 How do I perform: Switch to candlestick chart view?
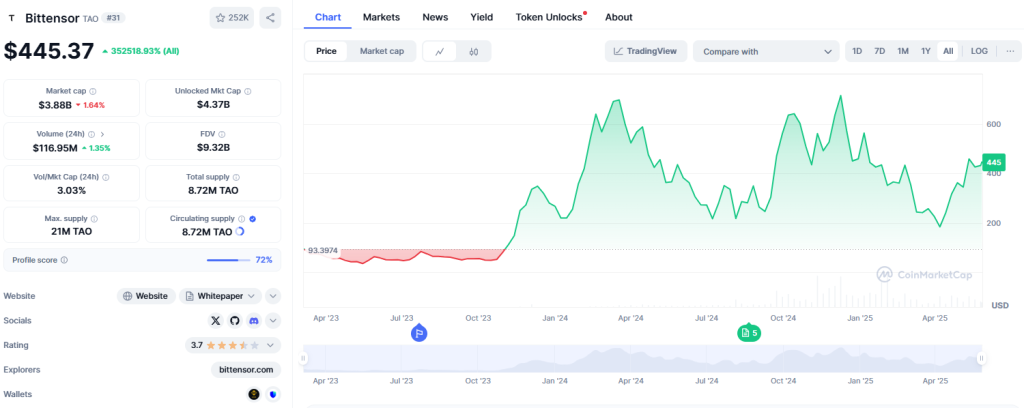pos(473,52)
